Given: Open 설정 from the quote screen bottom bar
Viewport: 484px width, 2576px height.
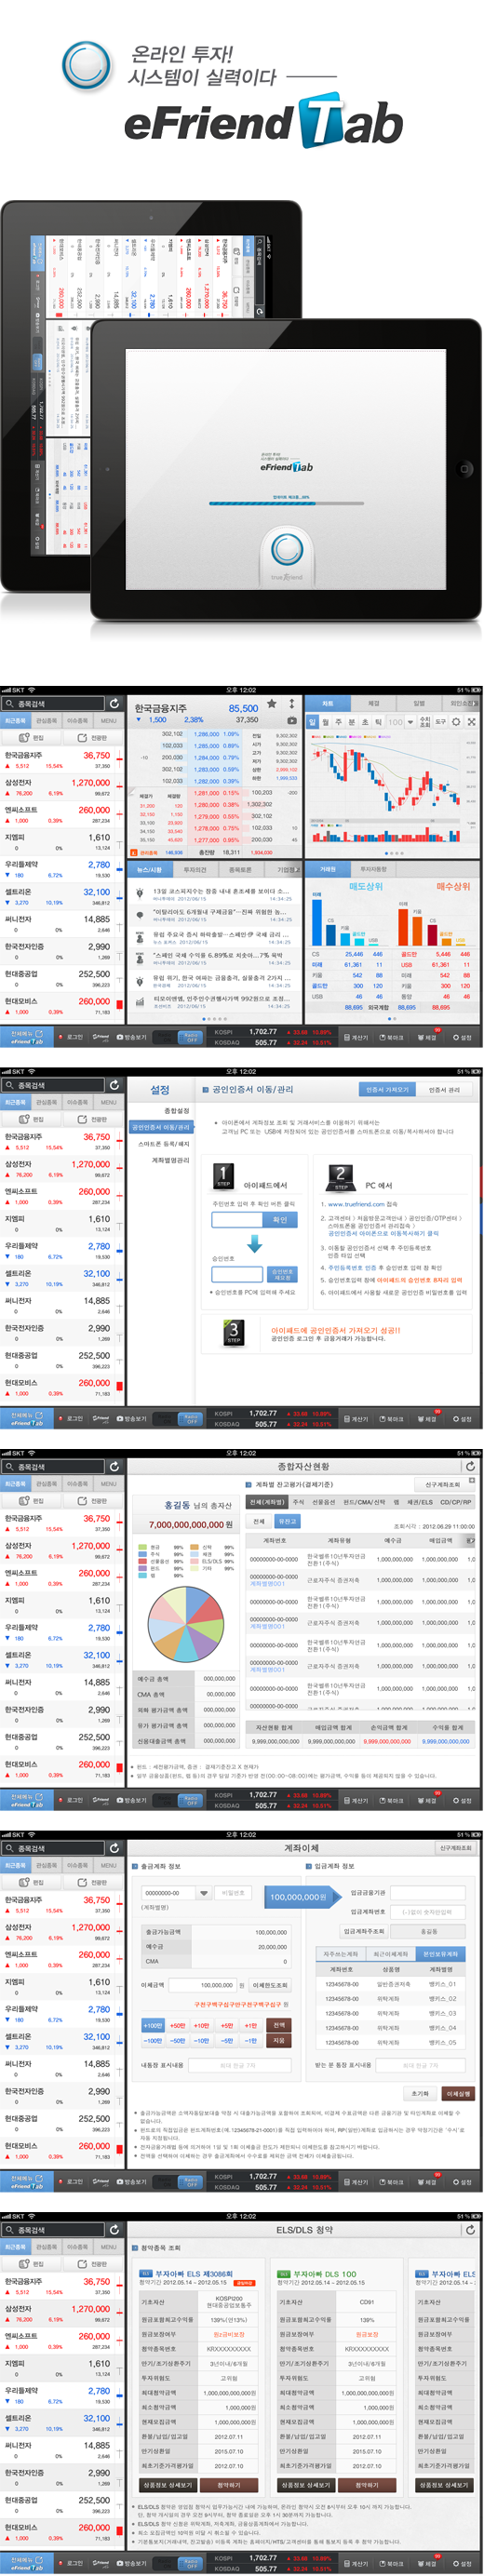Looking at the screenshot, I should tap(462, 1037).
